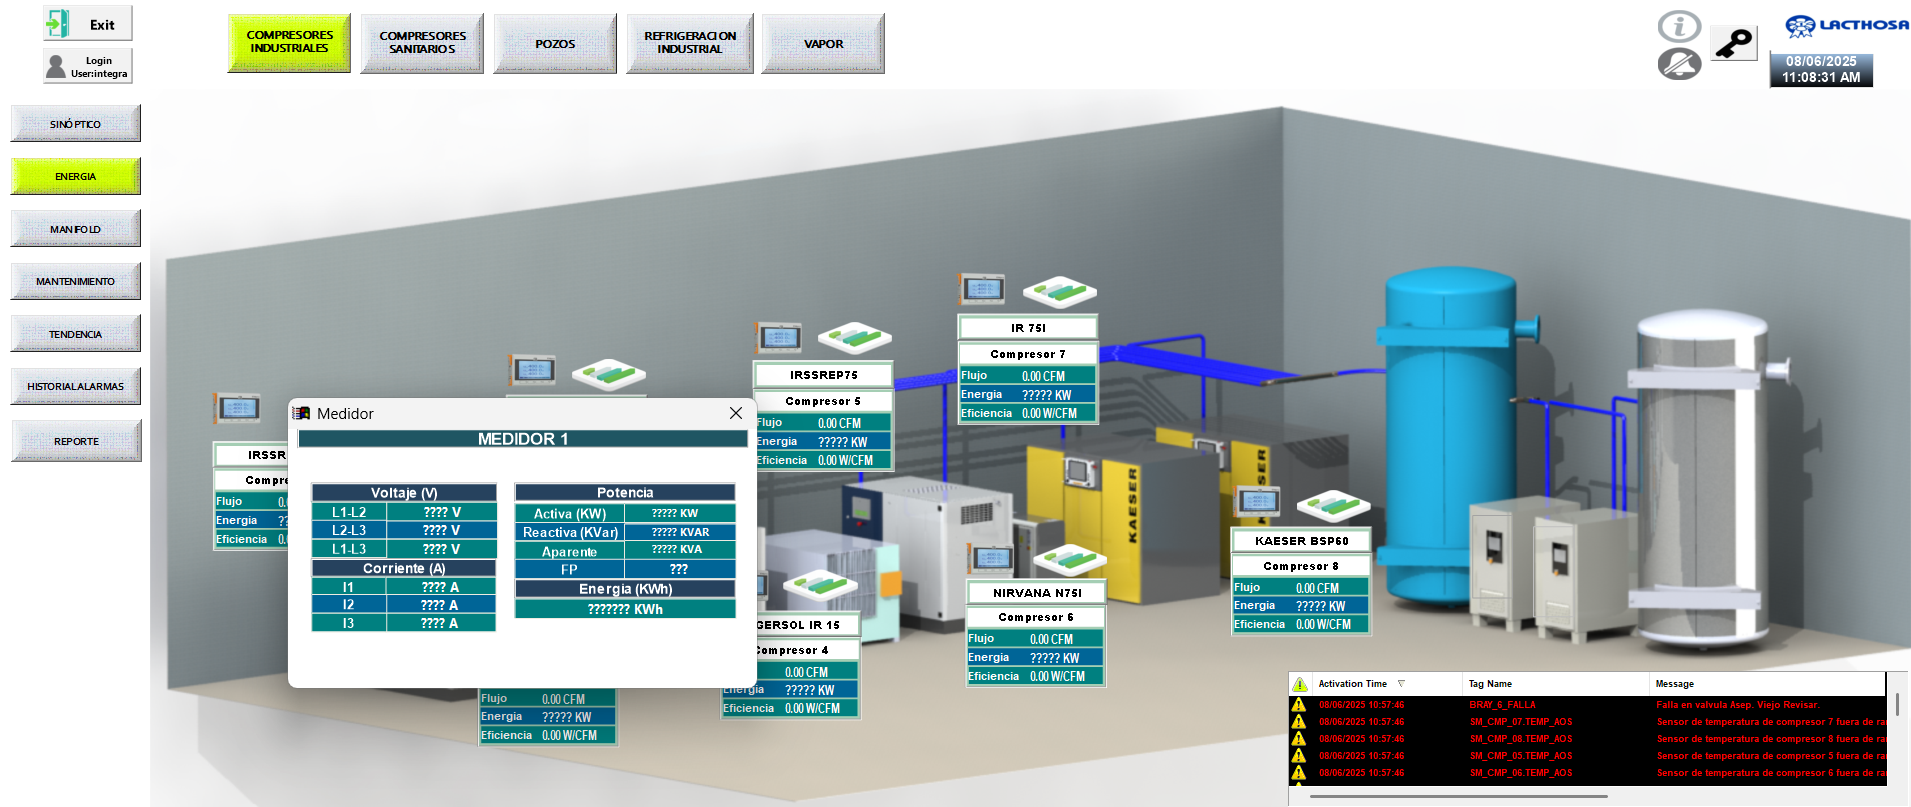Click warning icon of BRAY_6_FALLA alarm
1911x807 pixels.
pyautogui.click(x=1299, y=704)
